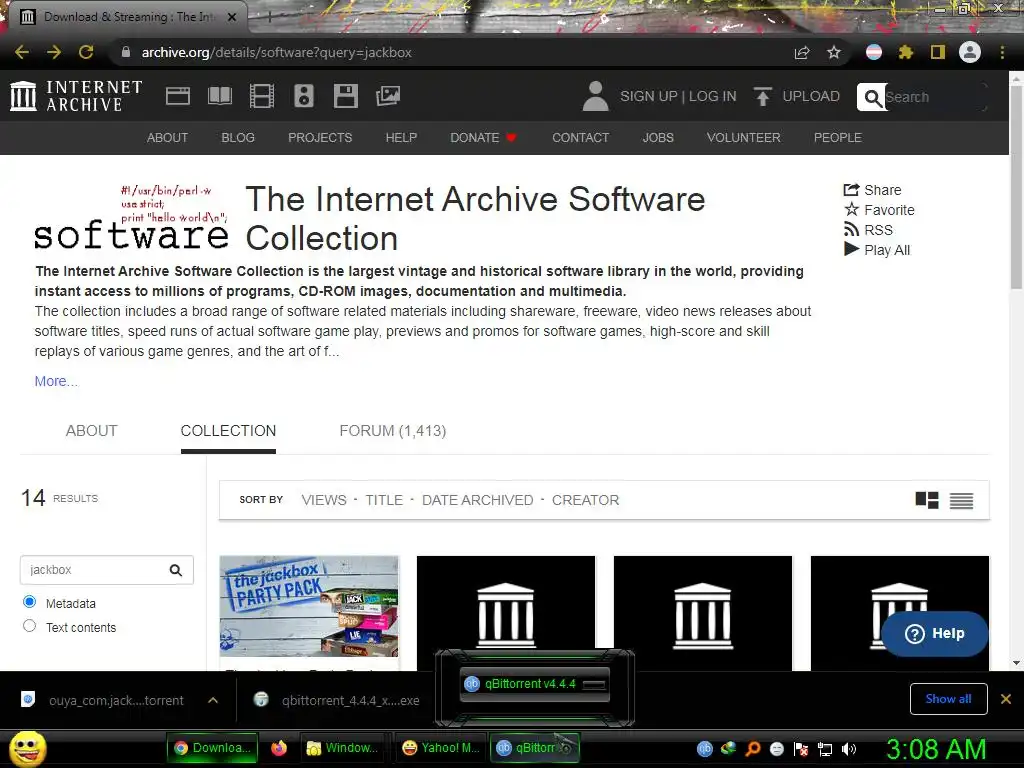Click the volume speaker in system tray
1024x768 pixels.
(849, 749)
